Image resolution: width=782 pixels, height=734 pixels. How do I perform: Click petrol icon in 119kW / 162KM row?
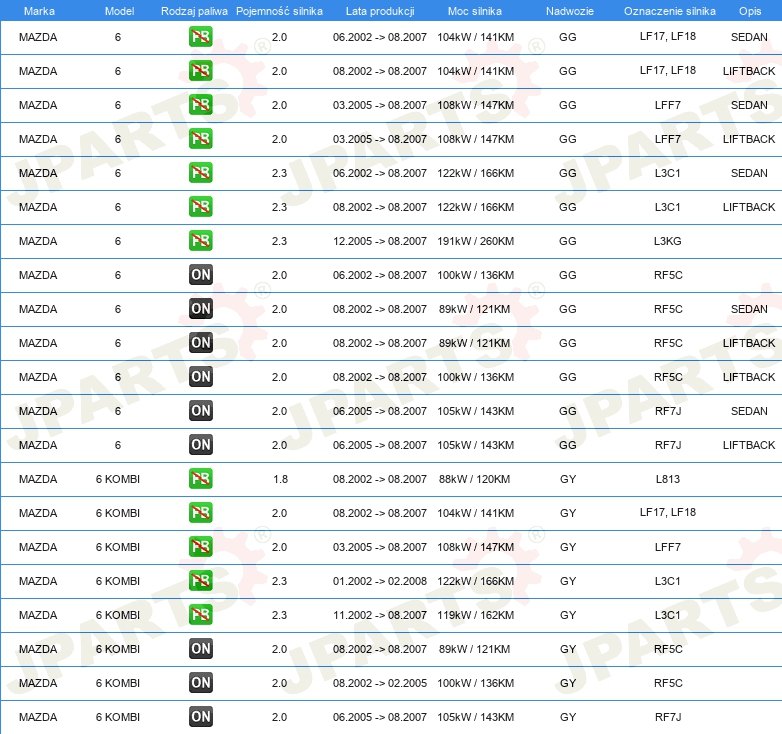200,614
